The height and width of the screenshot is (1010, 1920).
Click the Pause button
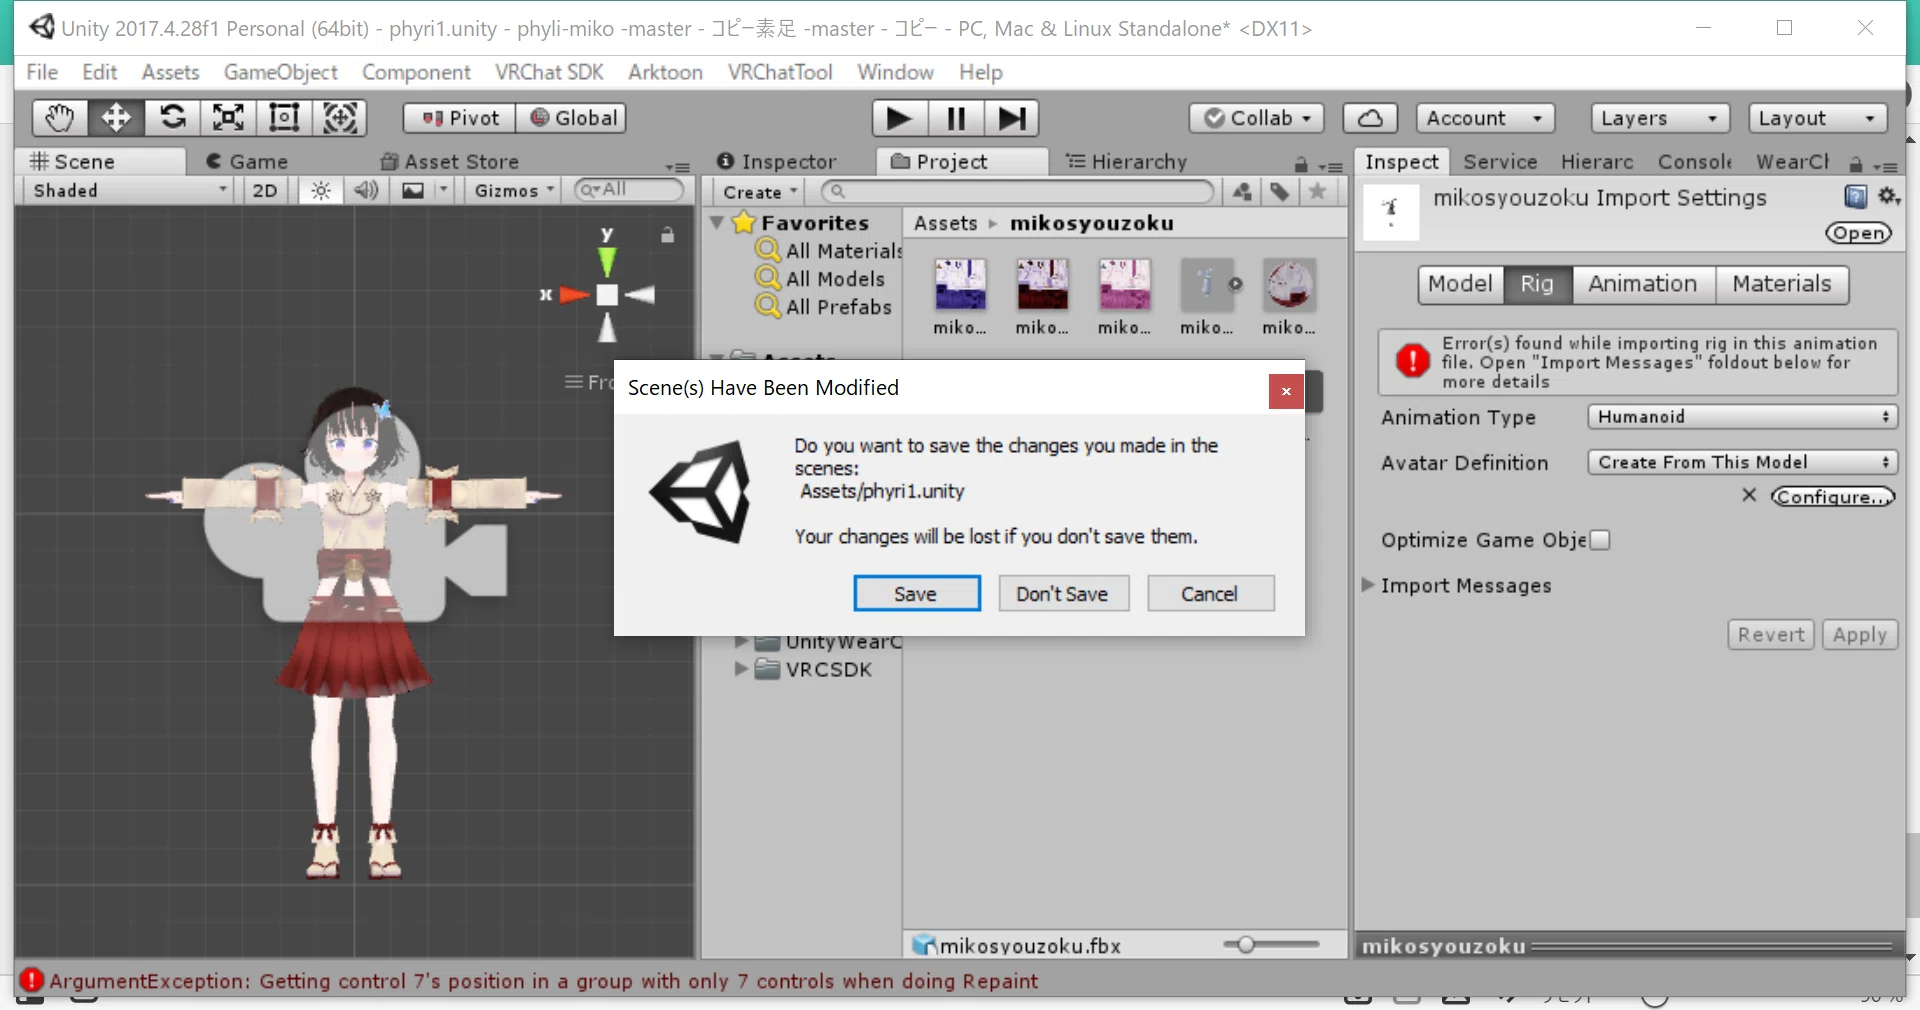pos(956,118)
